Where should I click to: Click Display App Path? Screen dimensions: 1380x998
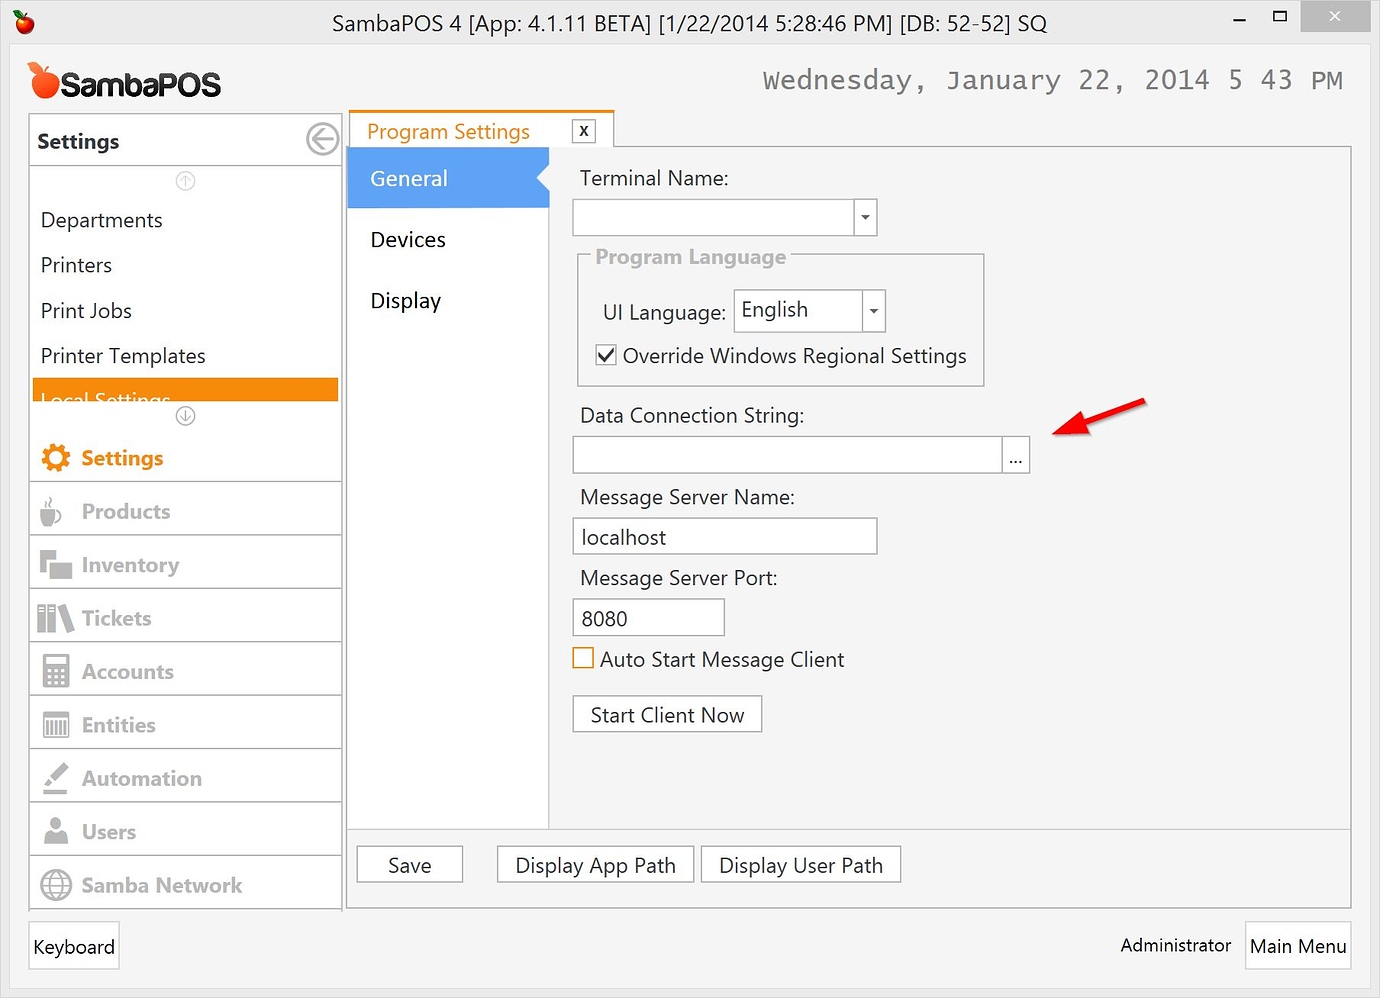(x=594, y=864)
